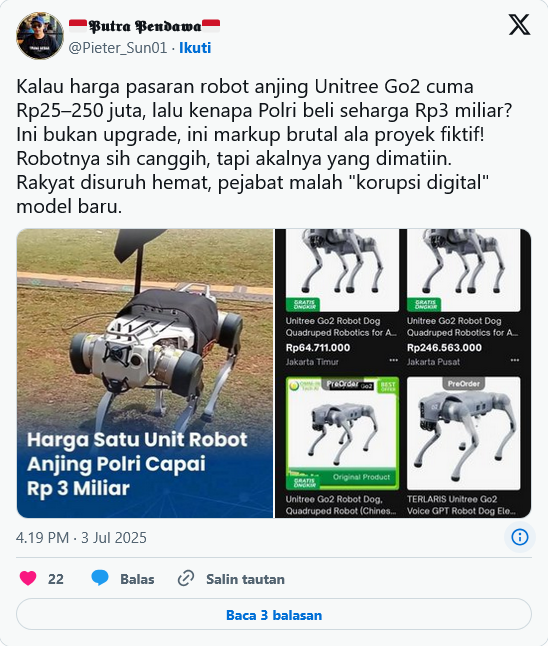Open Original Product PreOrder robot listing
This screenshot has width=548, height=646.
[x=342, y=447]
